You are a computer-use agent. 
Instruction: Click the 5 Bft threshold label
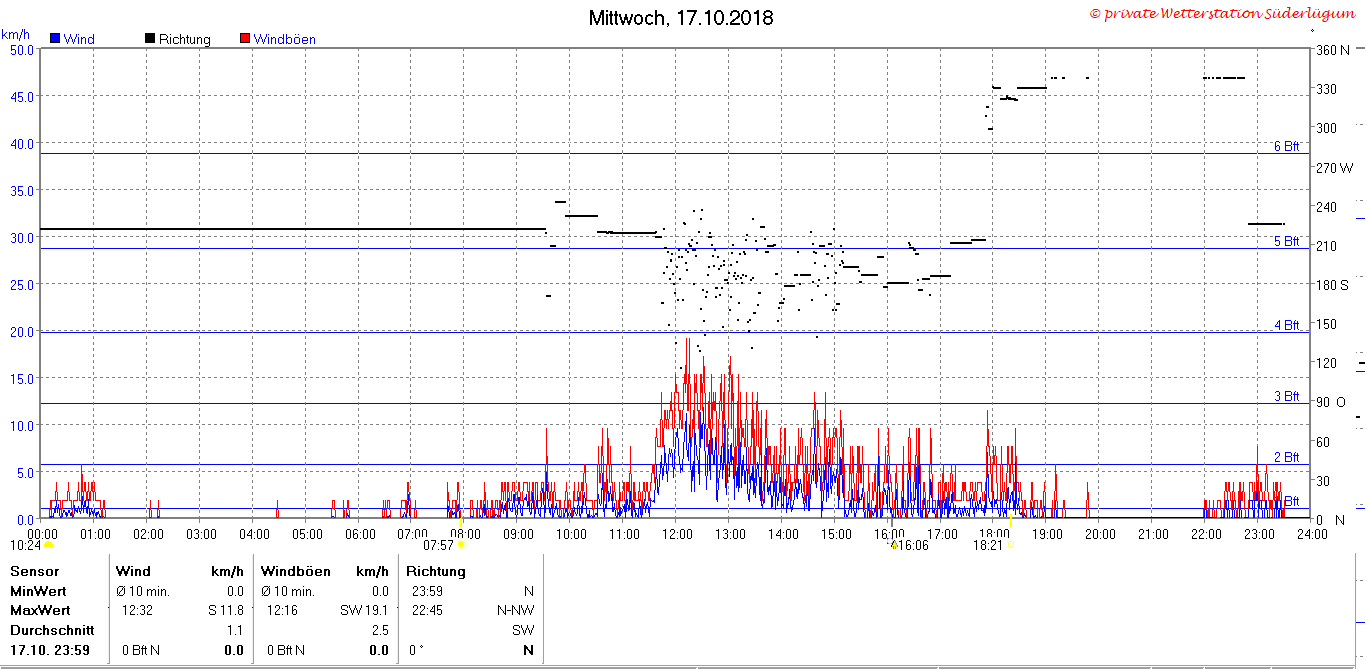click(1286, 241)
